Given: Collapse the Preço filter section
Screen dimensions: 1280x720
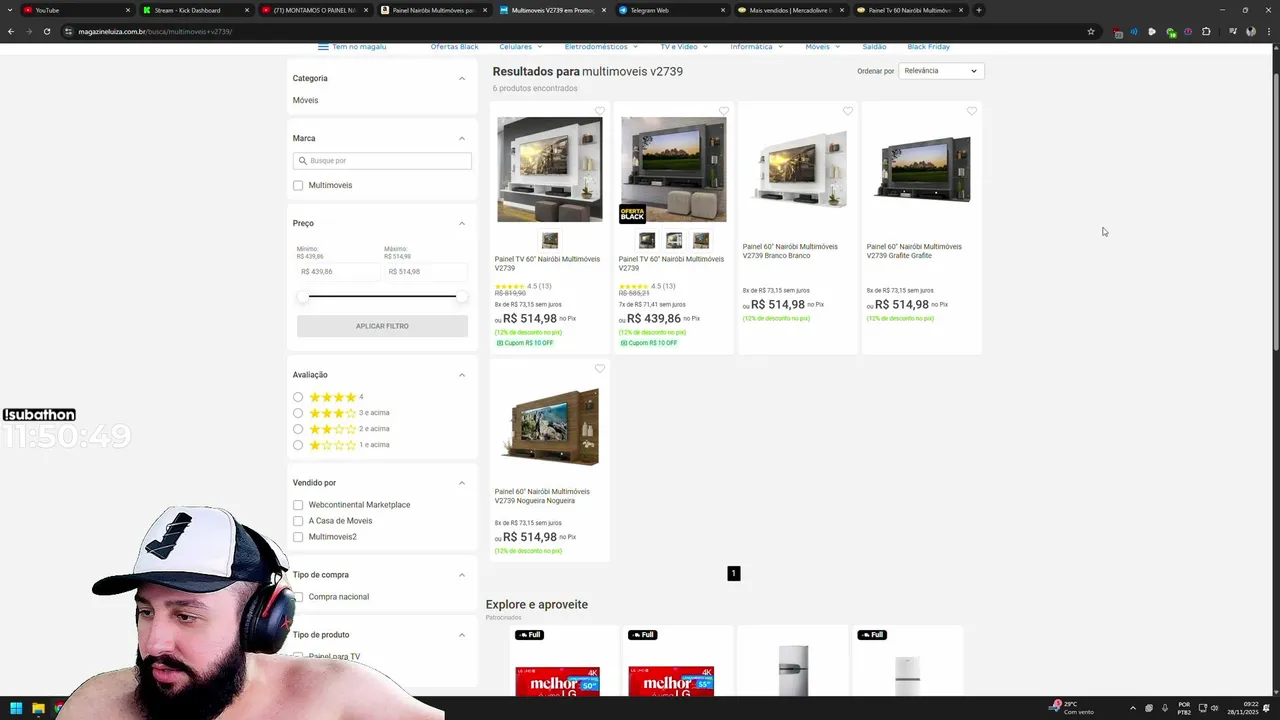Looking at the screenshot, I should [462, 223].
